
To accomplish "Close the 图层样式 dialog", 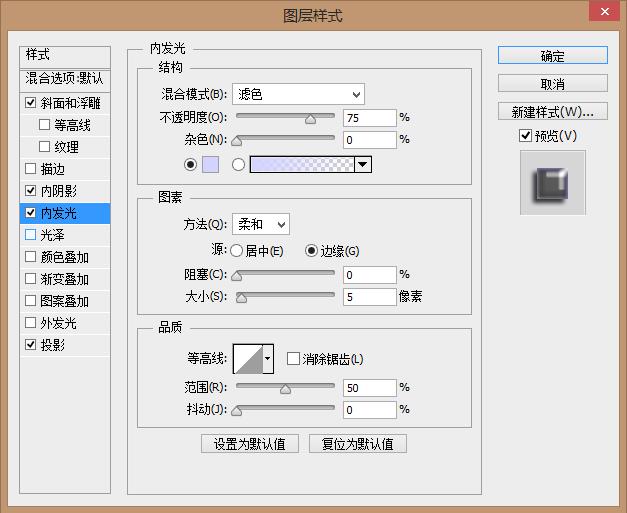I will click(605, 11).
